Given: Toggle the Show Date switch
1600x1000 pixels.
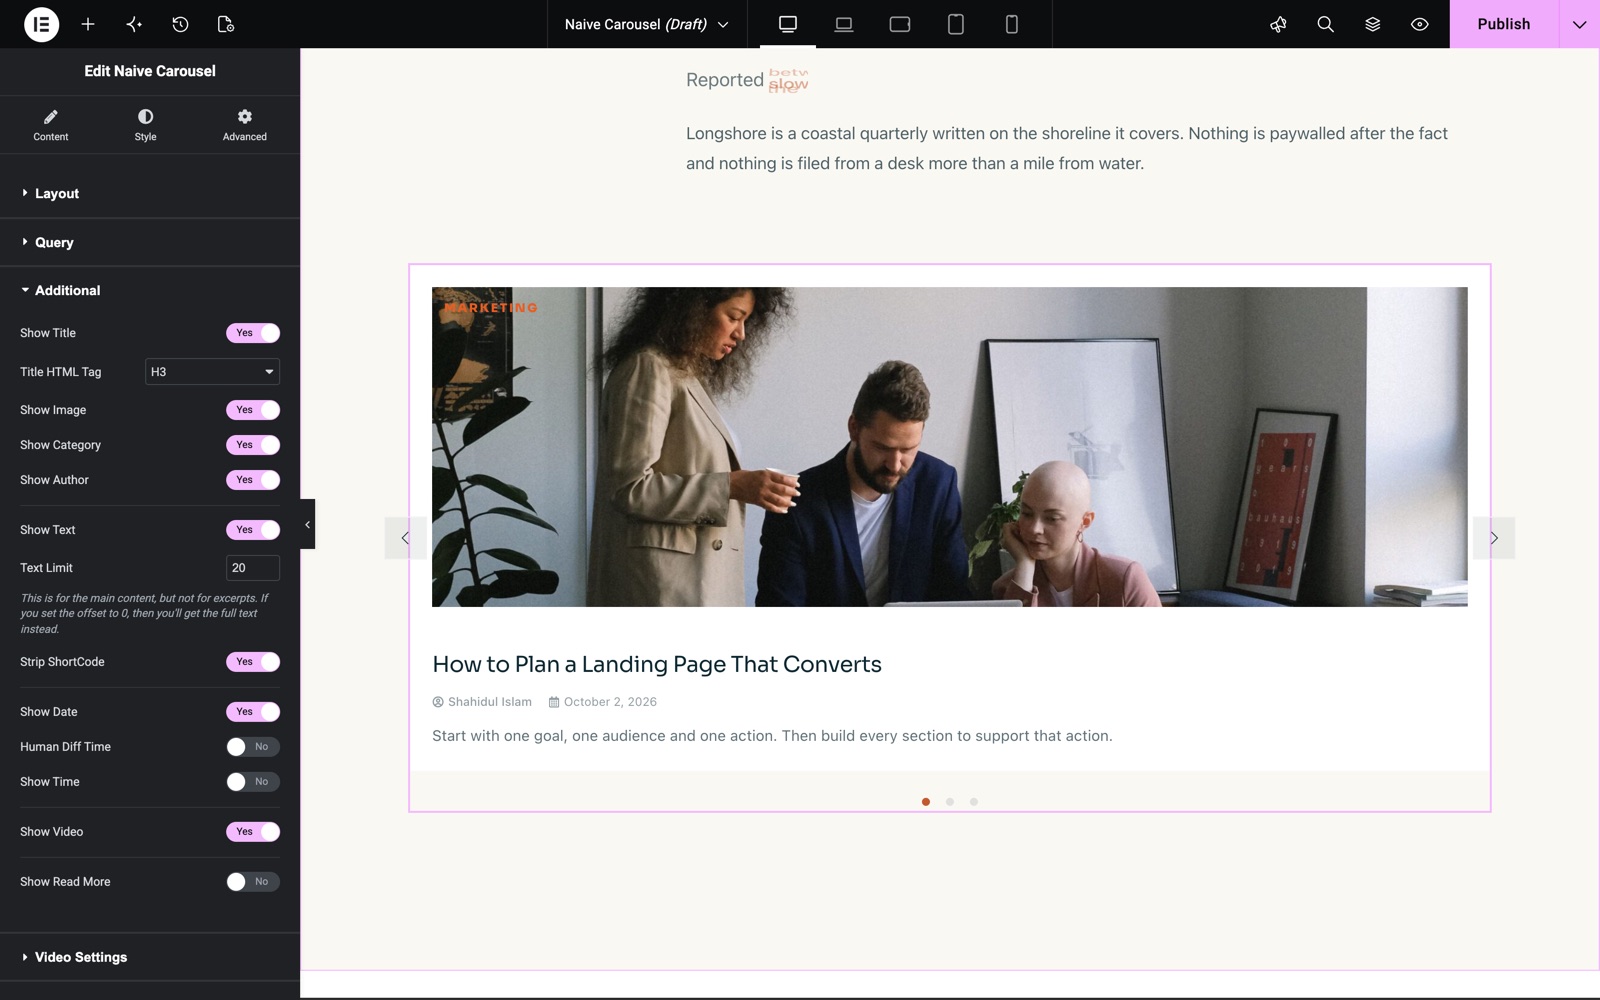Looking at the screenshot, I should (253, 712).
